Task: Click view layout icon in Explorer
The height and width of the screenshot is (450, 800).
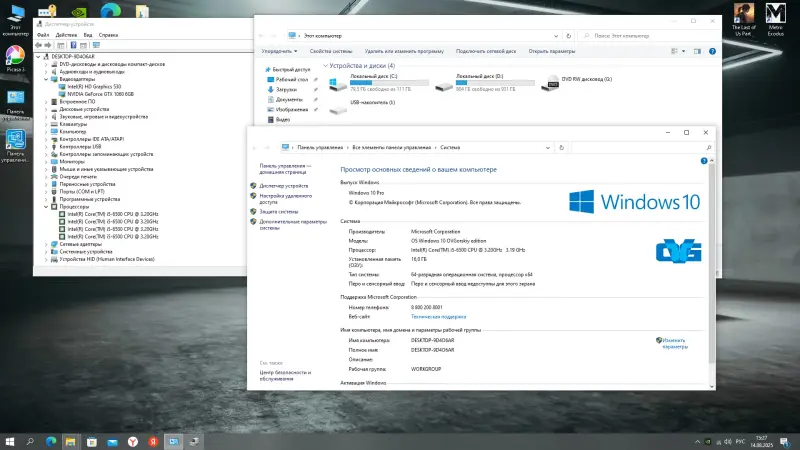Action: pos(674,51)
